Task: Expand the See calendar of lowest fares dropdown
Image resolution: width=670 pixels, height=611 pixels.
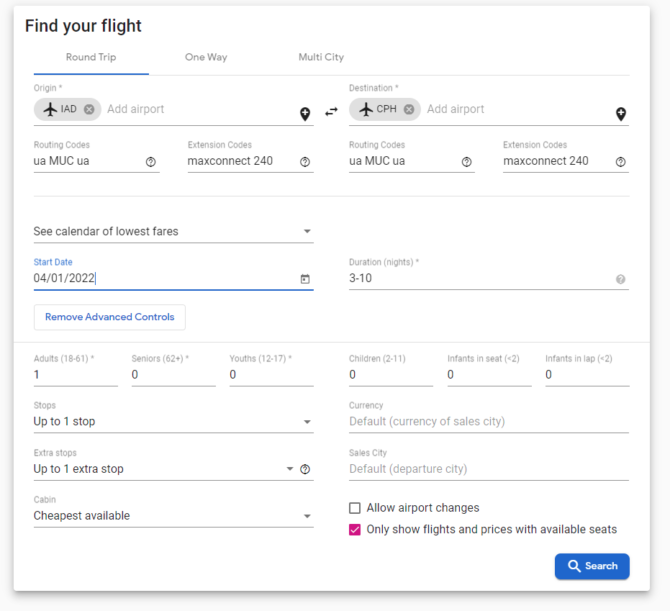Action: [173, 232]
